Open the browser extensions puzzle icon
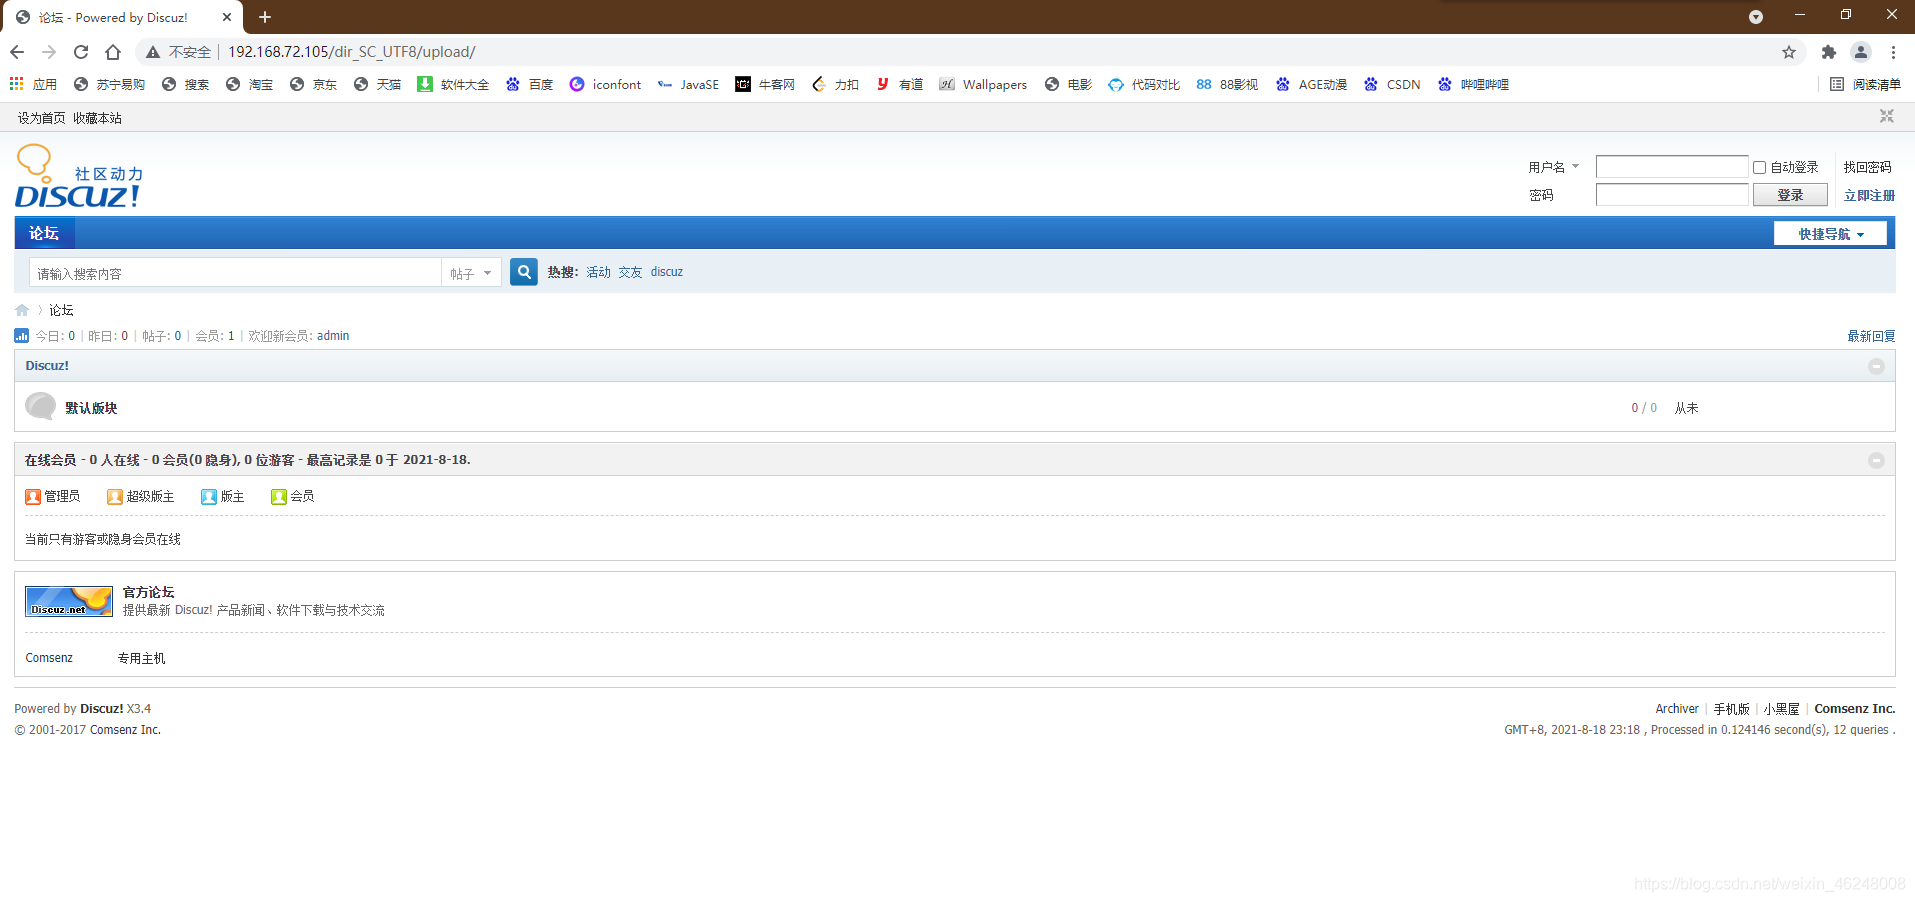The width and height of the screenshot is (1915, 902). pyautogui.click(x=1828, y=52)
